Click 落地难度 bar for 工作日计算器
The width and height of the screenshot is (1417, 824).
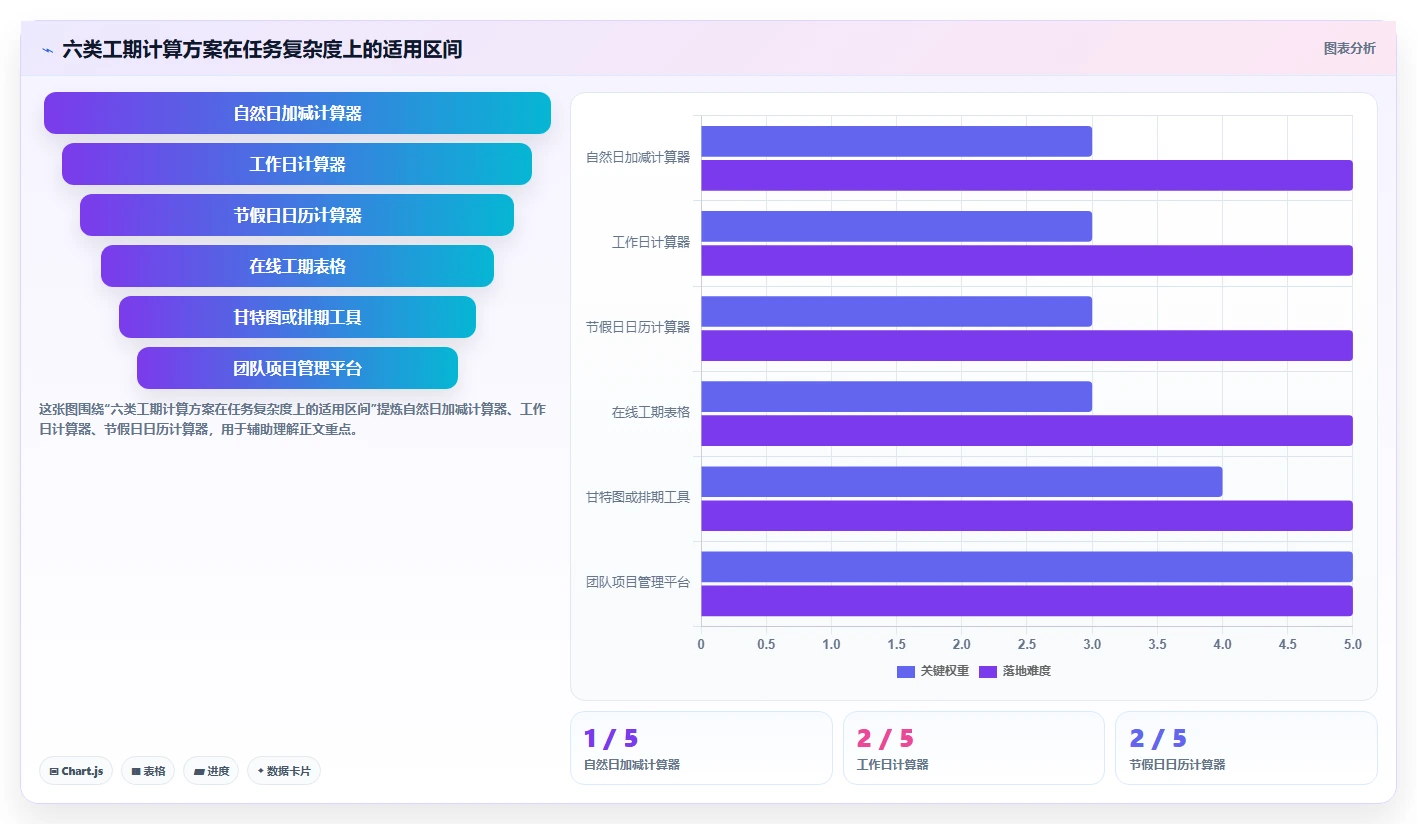tap(1027, 260)
